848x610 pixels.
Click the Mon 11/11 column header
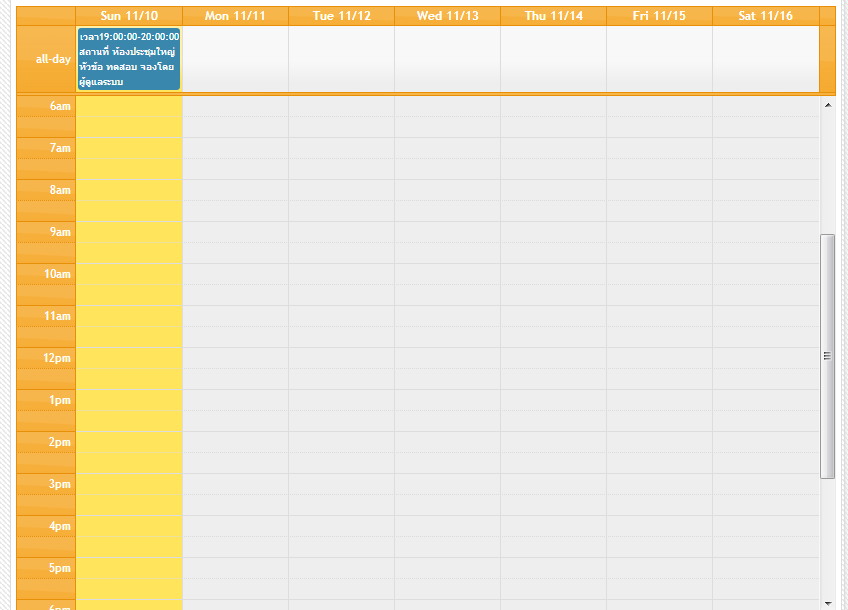(235, 16)
